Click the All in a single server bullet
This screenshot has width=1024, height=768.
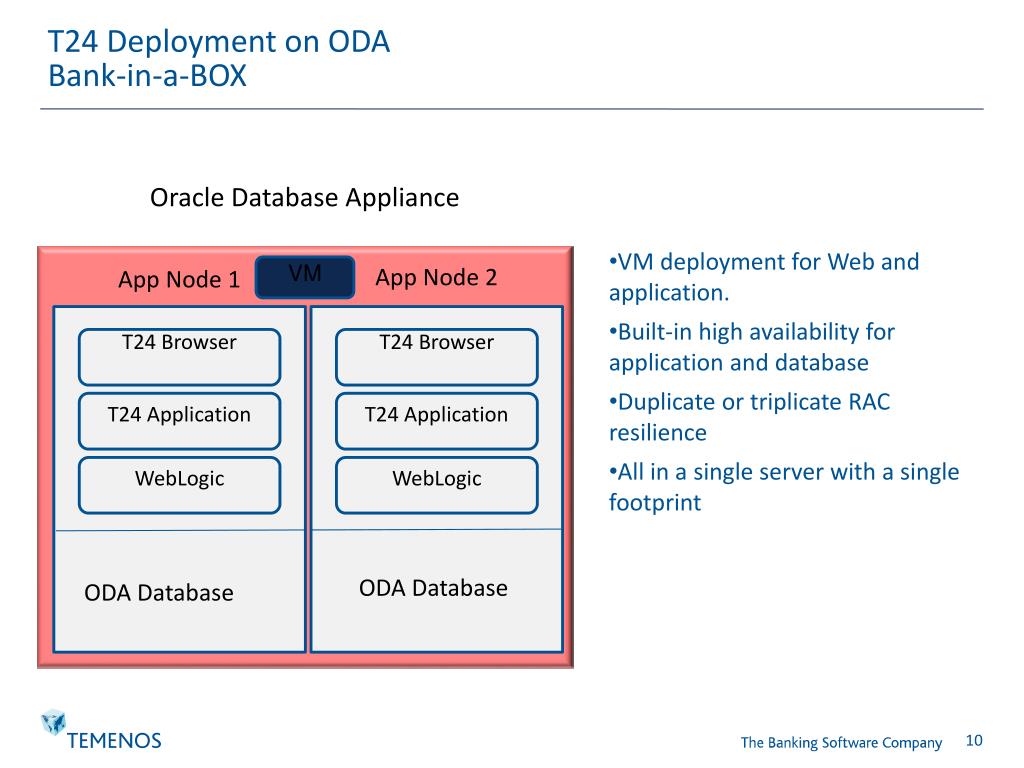pyautogui.click(x=784, y=487)
